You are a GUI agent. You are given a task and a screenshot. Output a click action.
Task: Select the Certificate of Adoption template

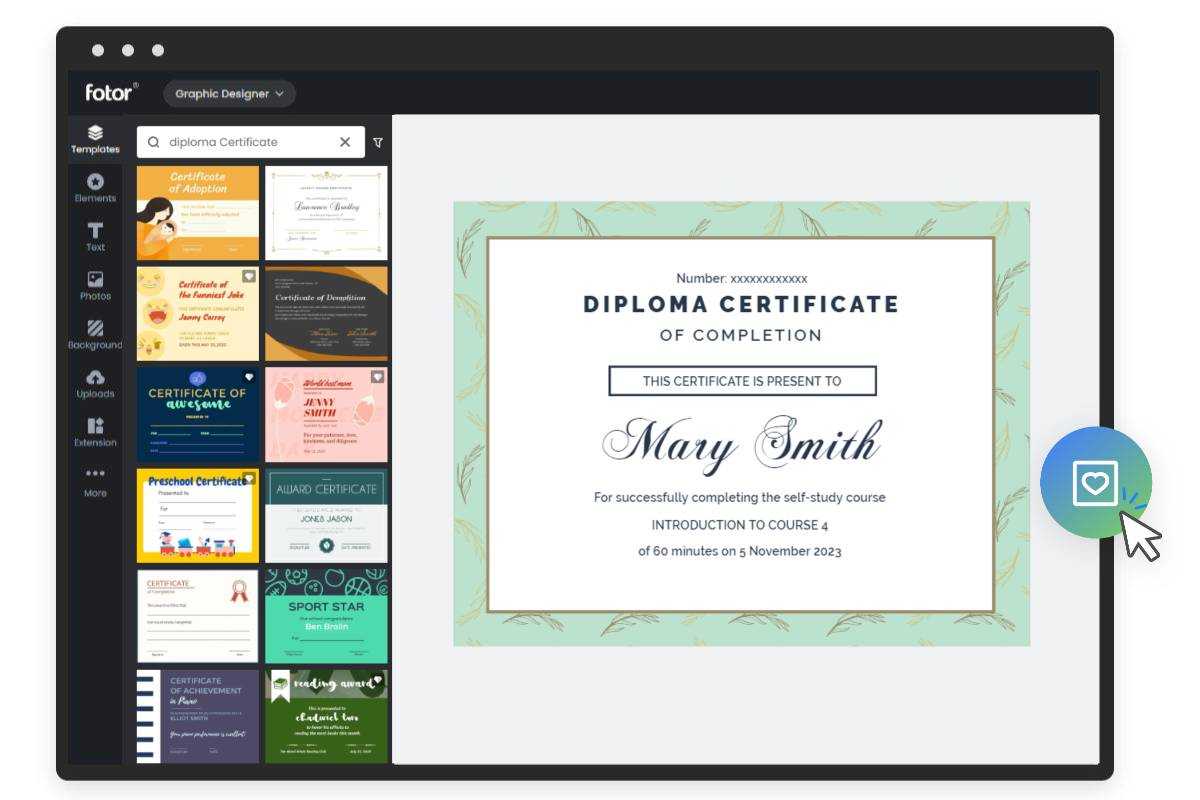[198, 213]
